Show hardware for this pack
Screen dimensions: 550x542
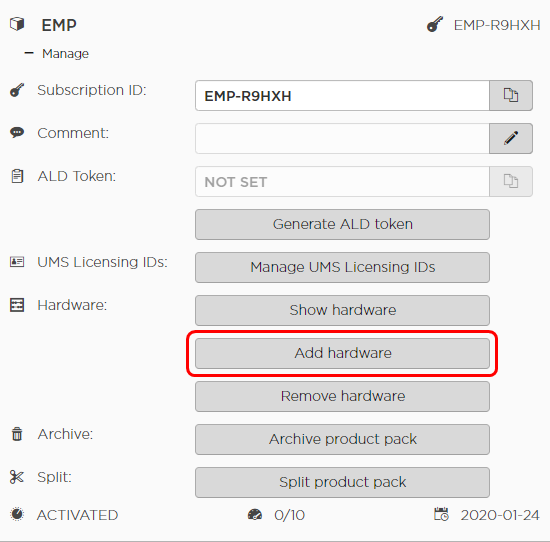tap(342, 310)
